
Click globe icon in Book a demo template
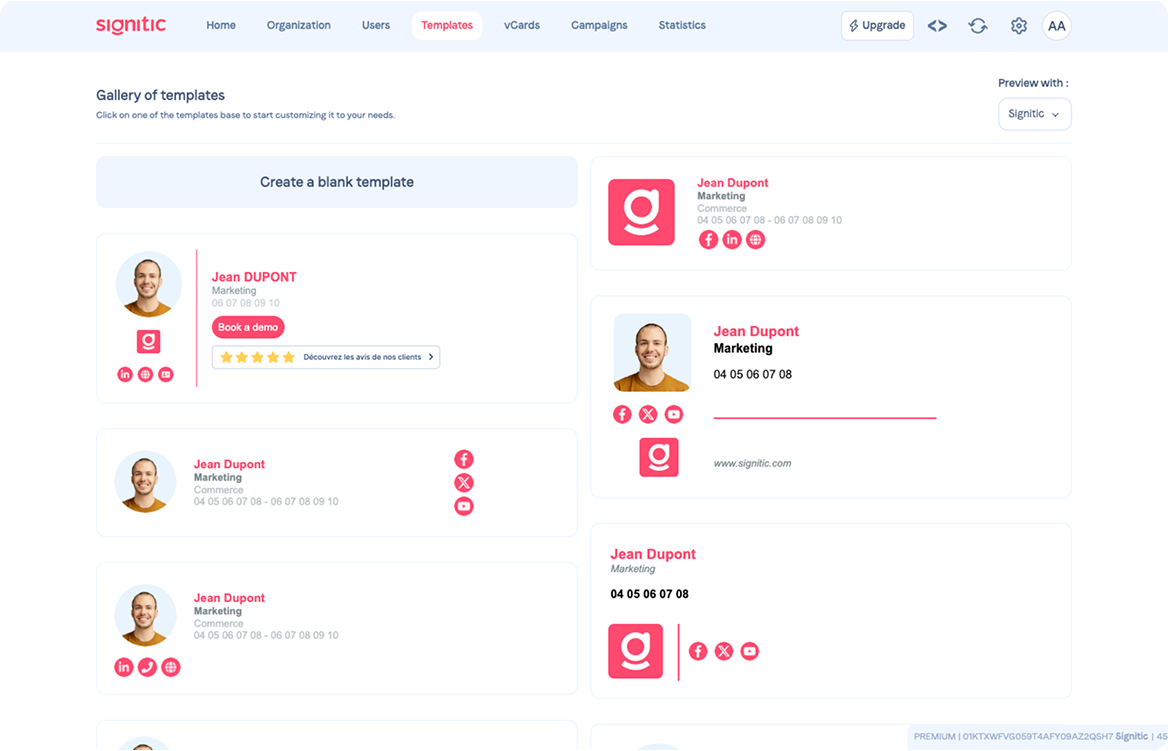(145, 374)
